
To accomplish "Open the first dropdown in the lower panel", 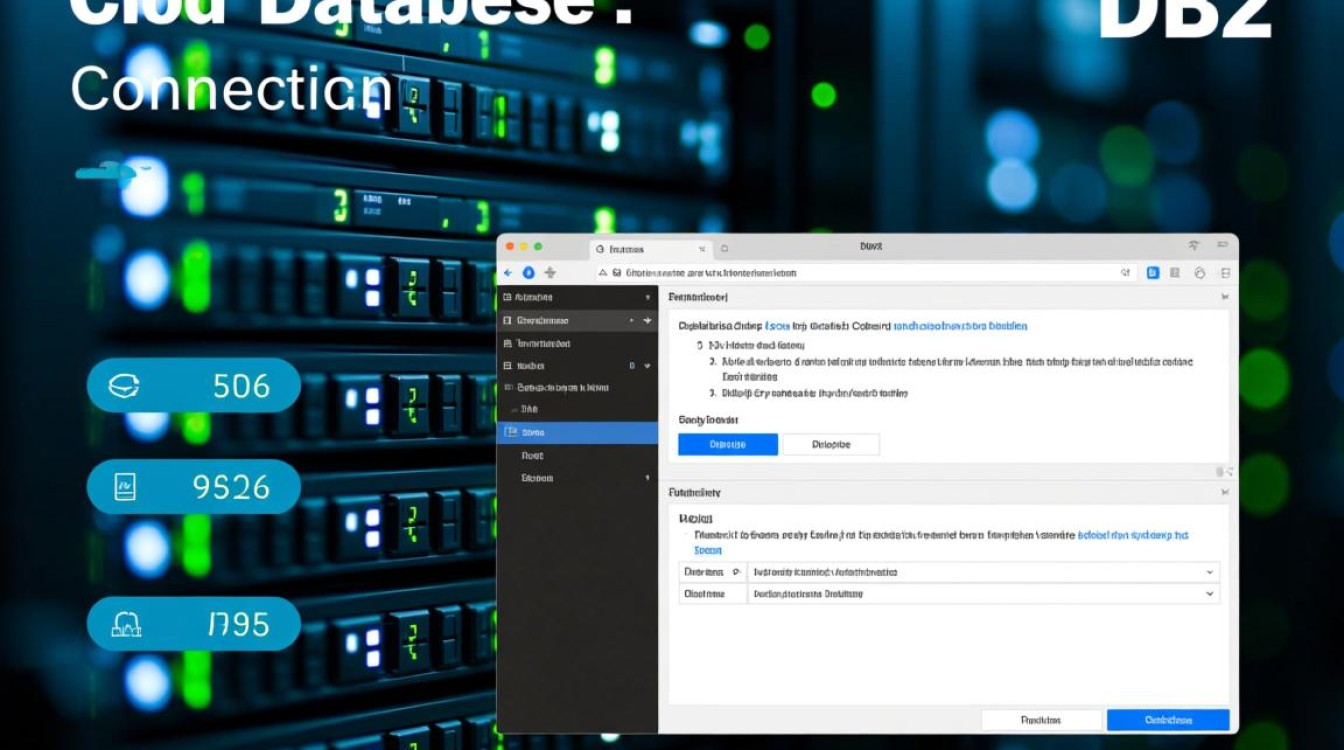I will (x=1210, y=572).
